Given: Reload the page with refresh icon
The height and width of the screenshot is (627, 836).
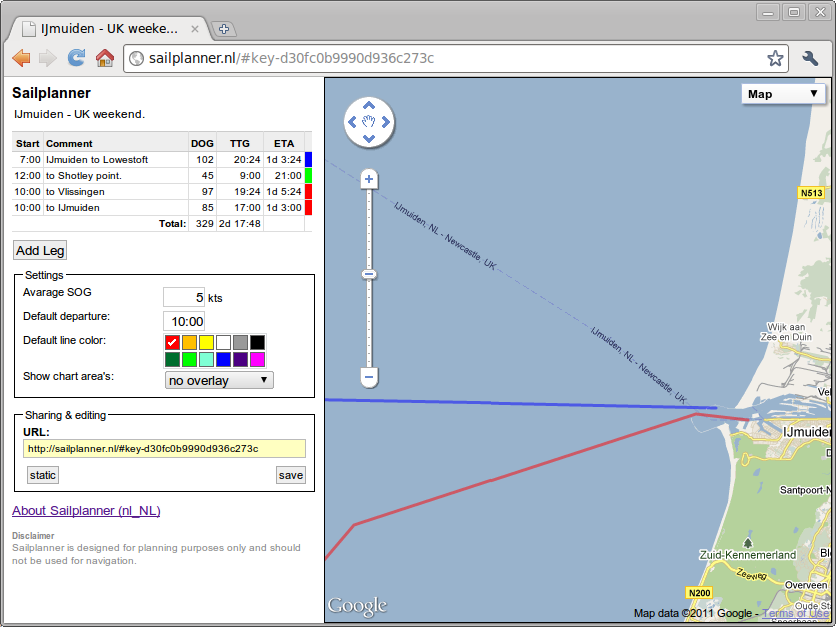Looking at the screenshot, I should tap(76, 58).
